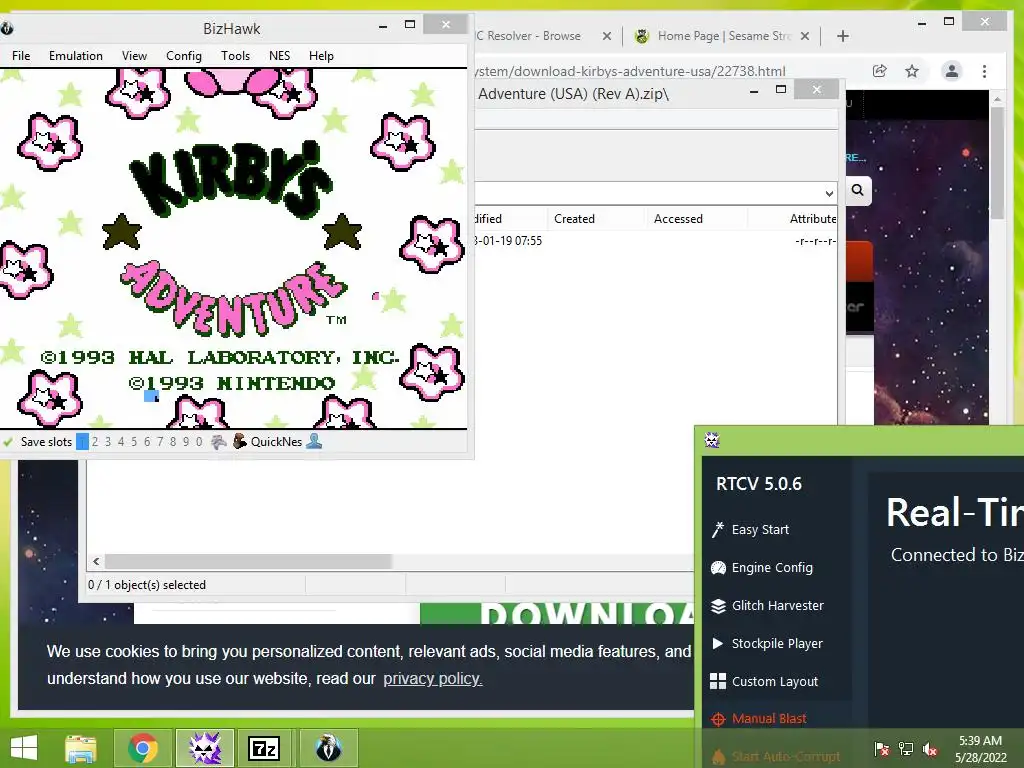Screen dimensions: 1024x768
Task: Switch to RTCV from the taskbar
Action: [x=205, y=748]
